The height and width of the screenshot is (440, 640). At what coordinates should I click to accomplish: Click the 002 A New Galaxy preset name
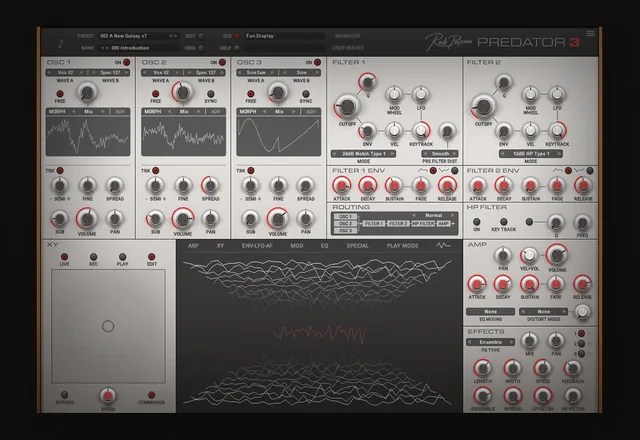(124, 36)
